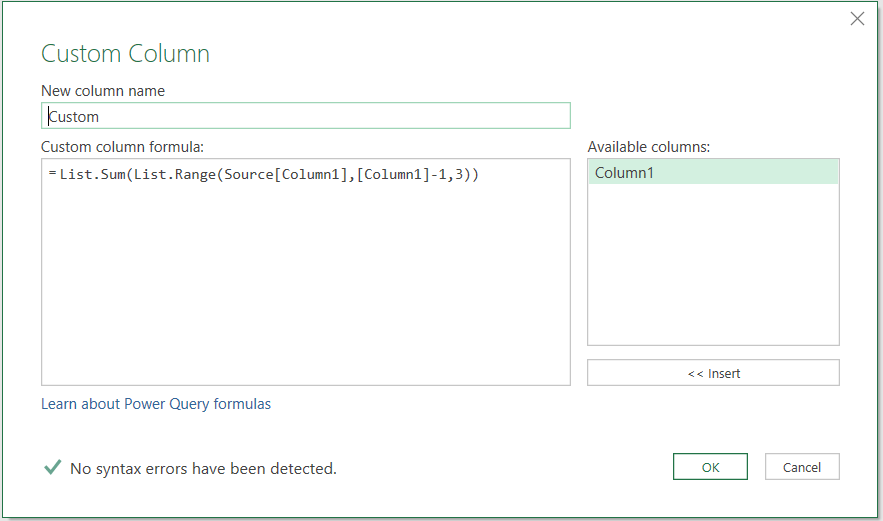Confirm with the OK button
Viewport: 883px width, 521px height.
[x=710, y=467]
